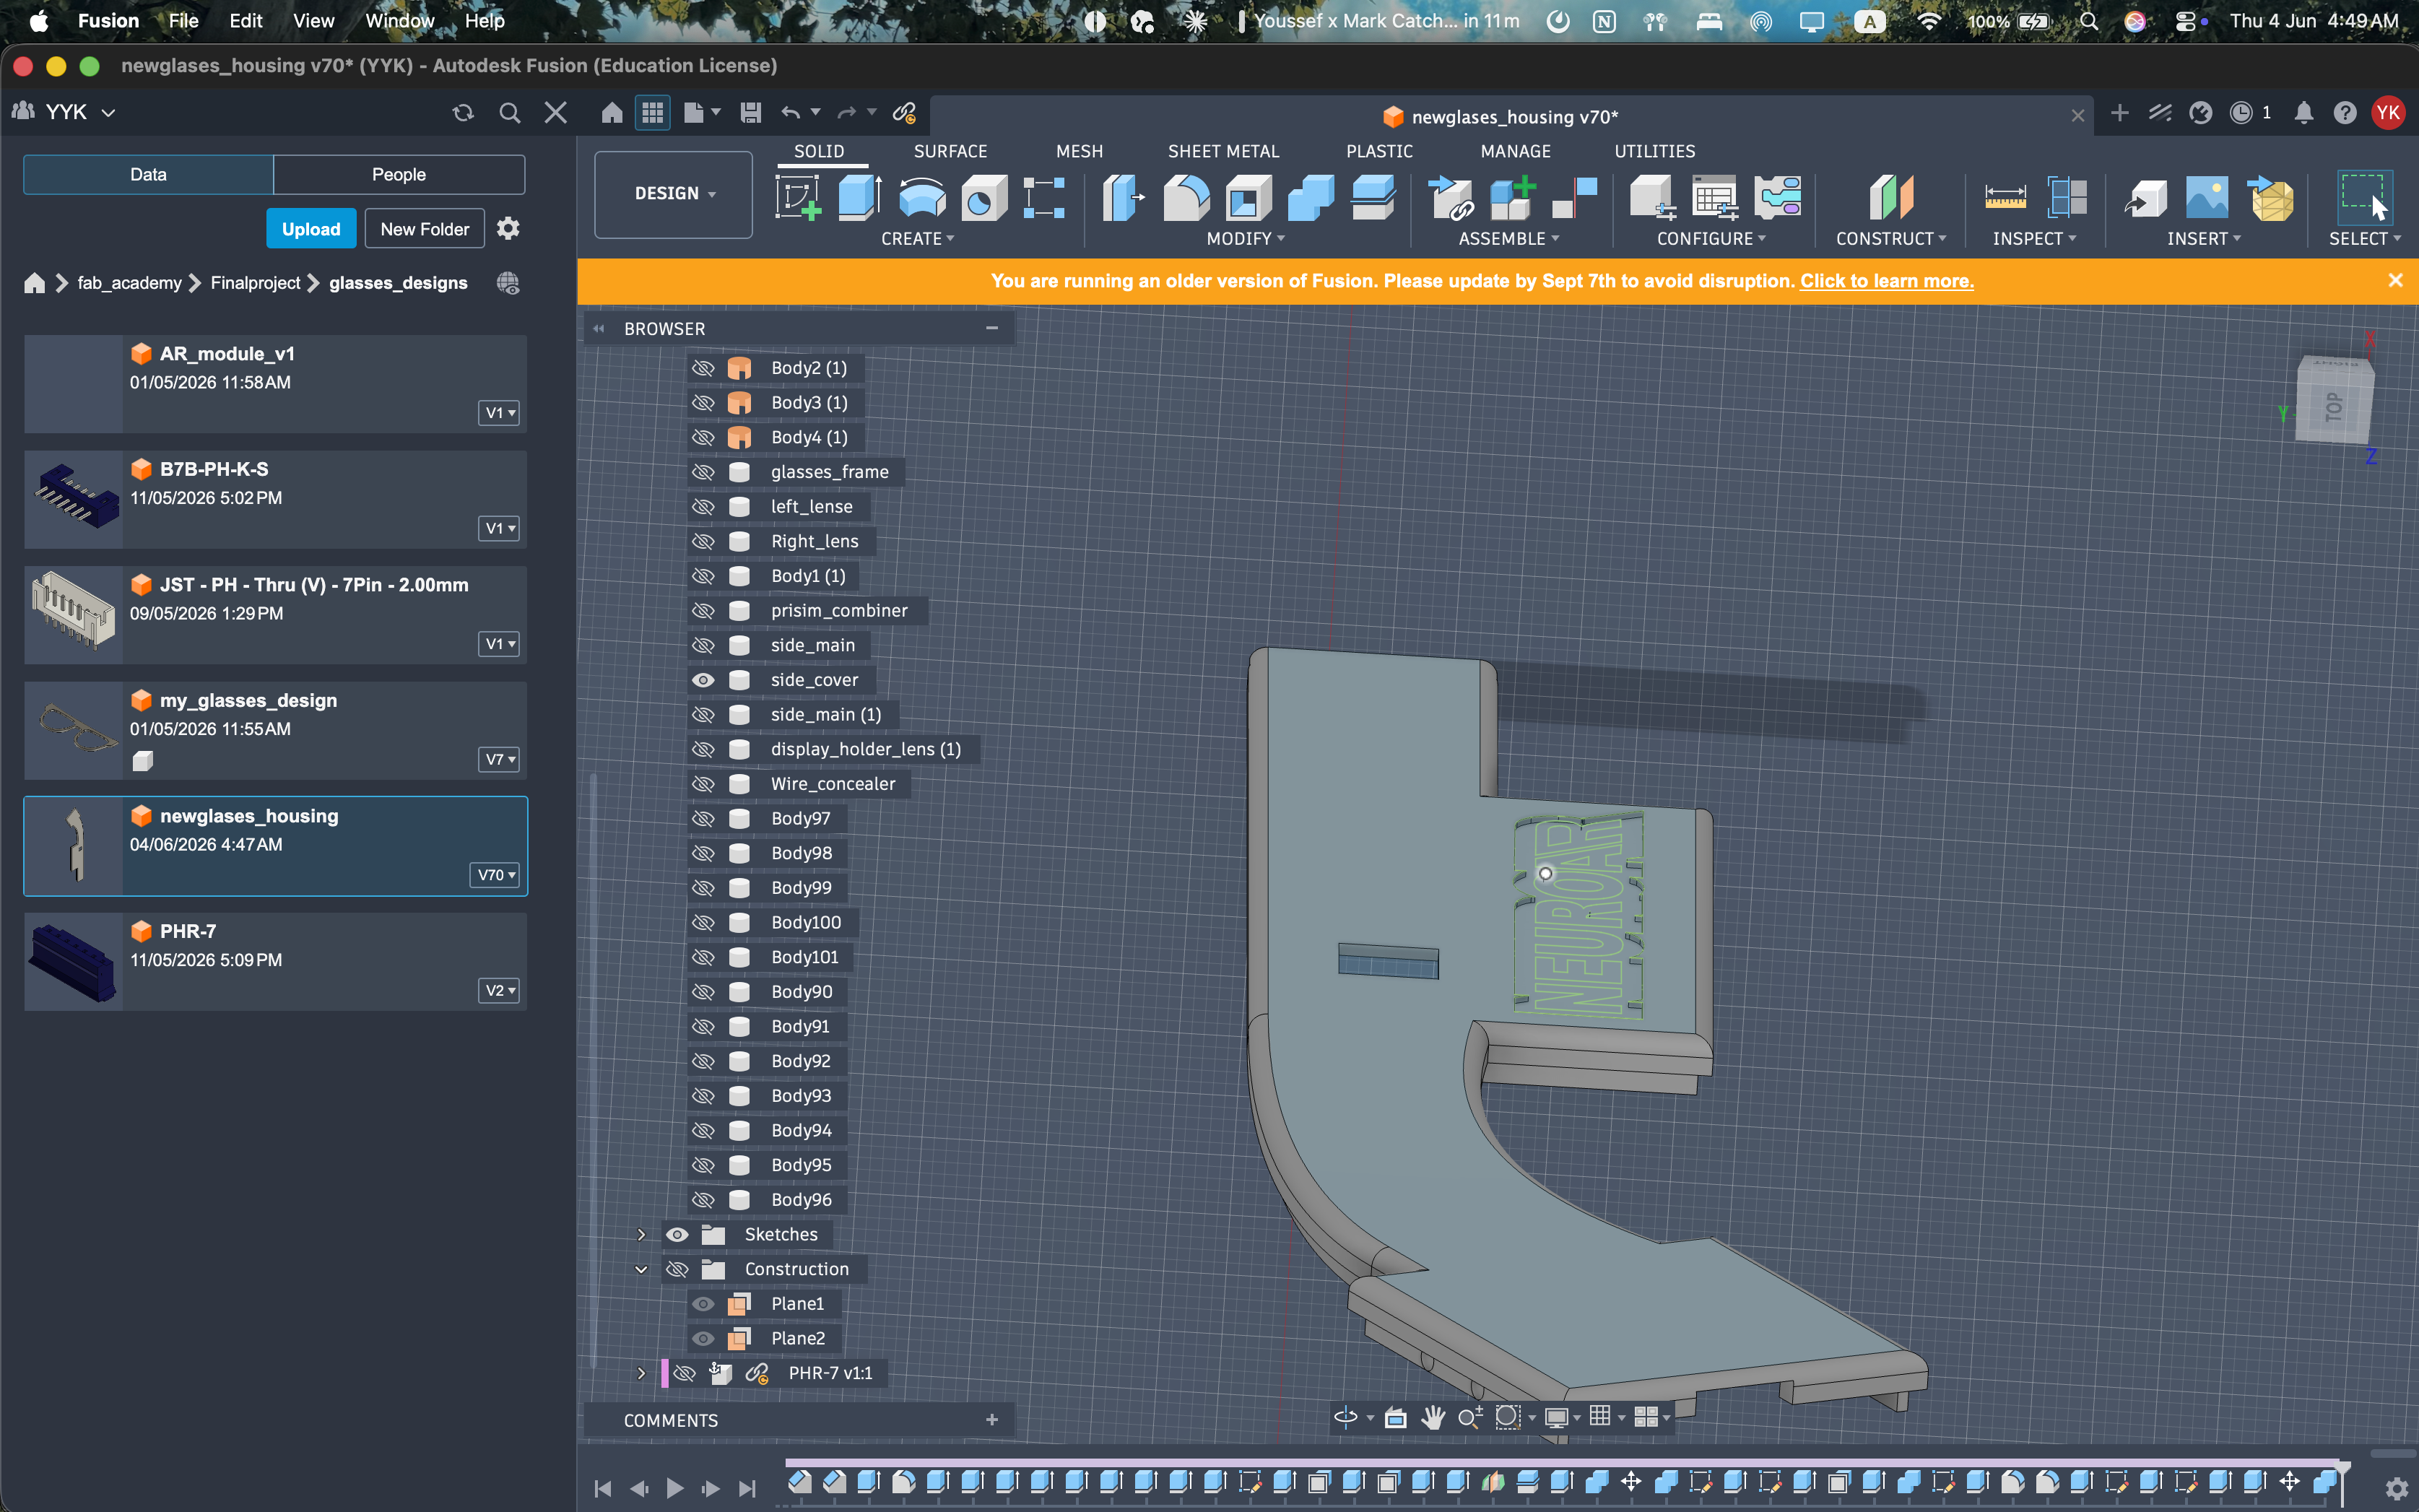Screen dimensions: 2419x1512
Task: Select the Extrude tool
Action: [859, 197]
